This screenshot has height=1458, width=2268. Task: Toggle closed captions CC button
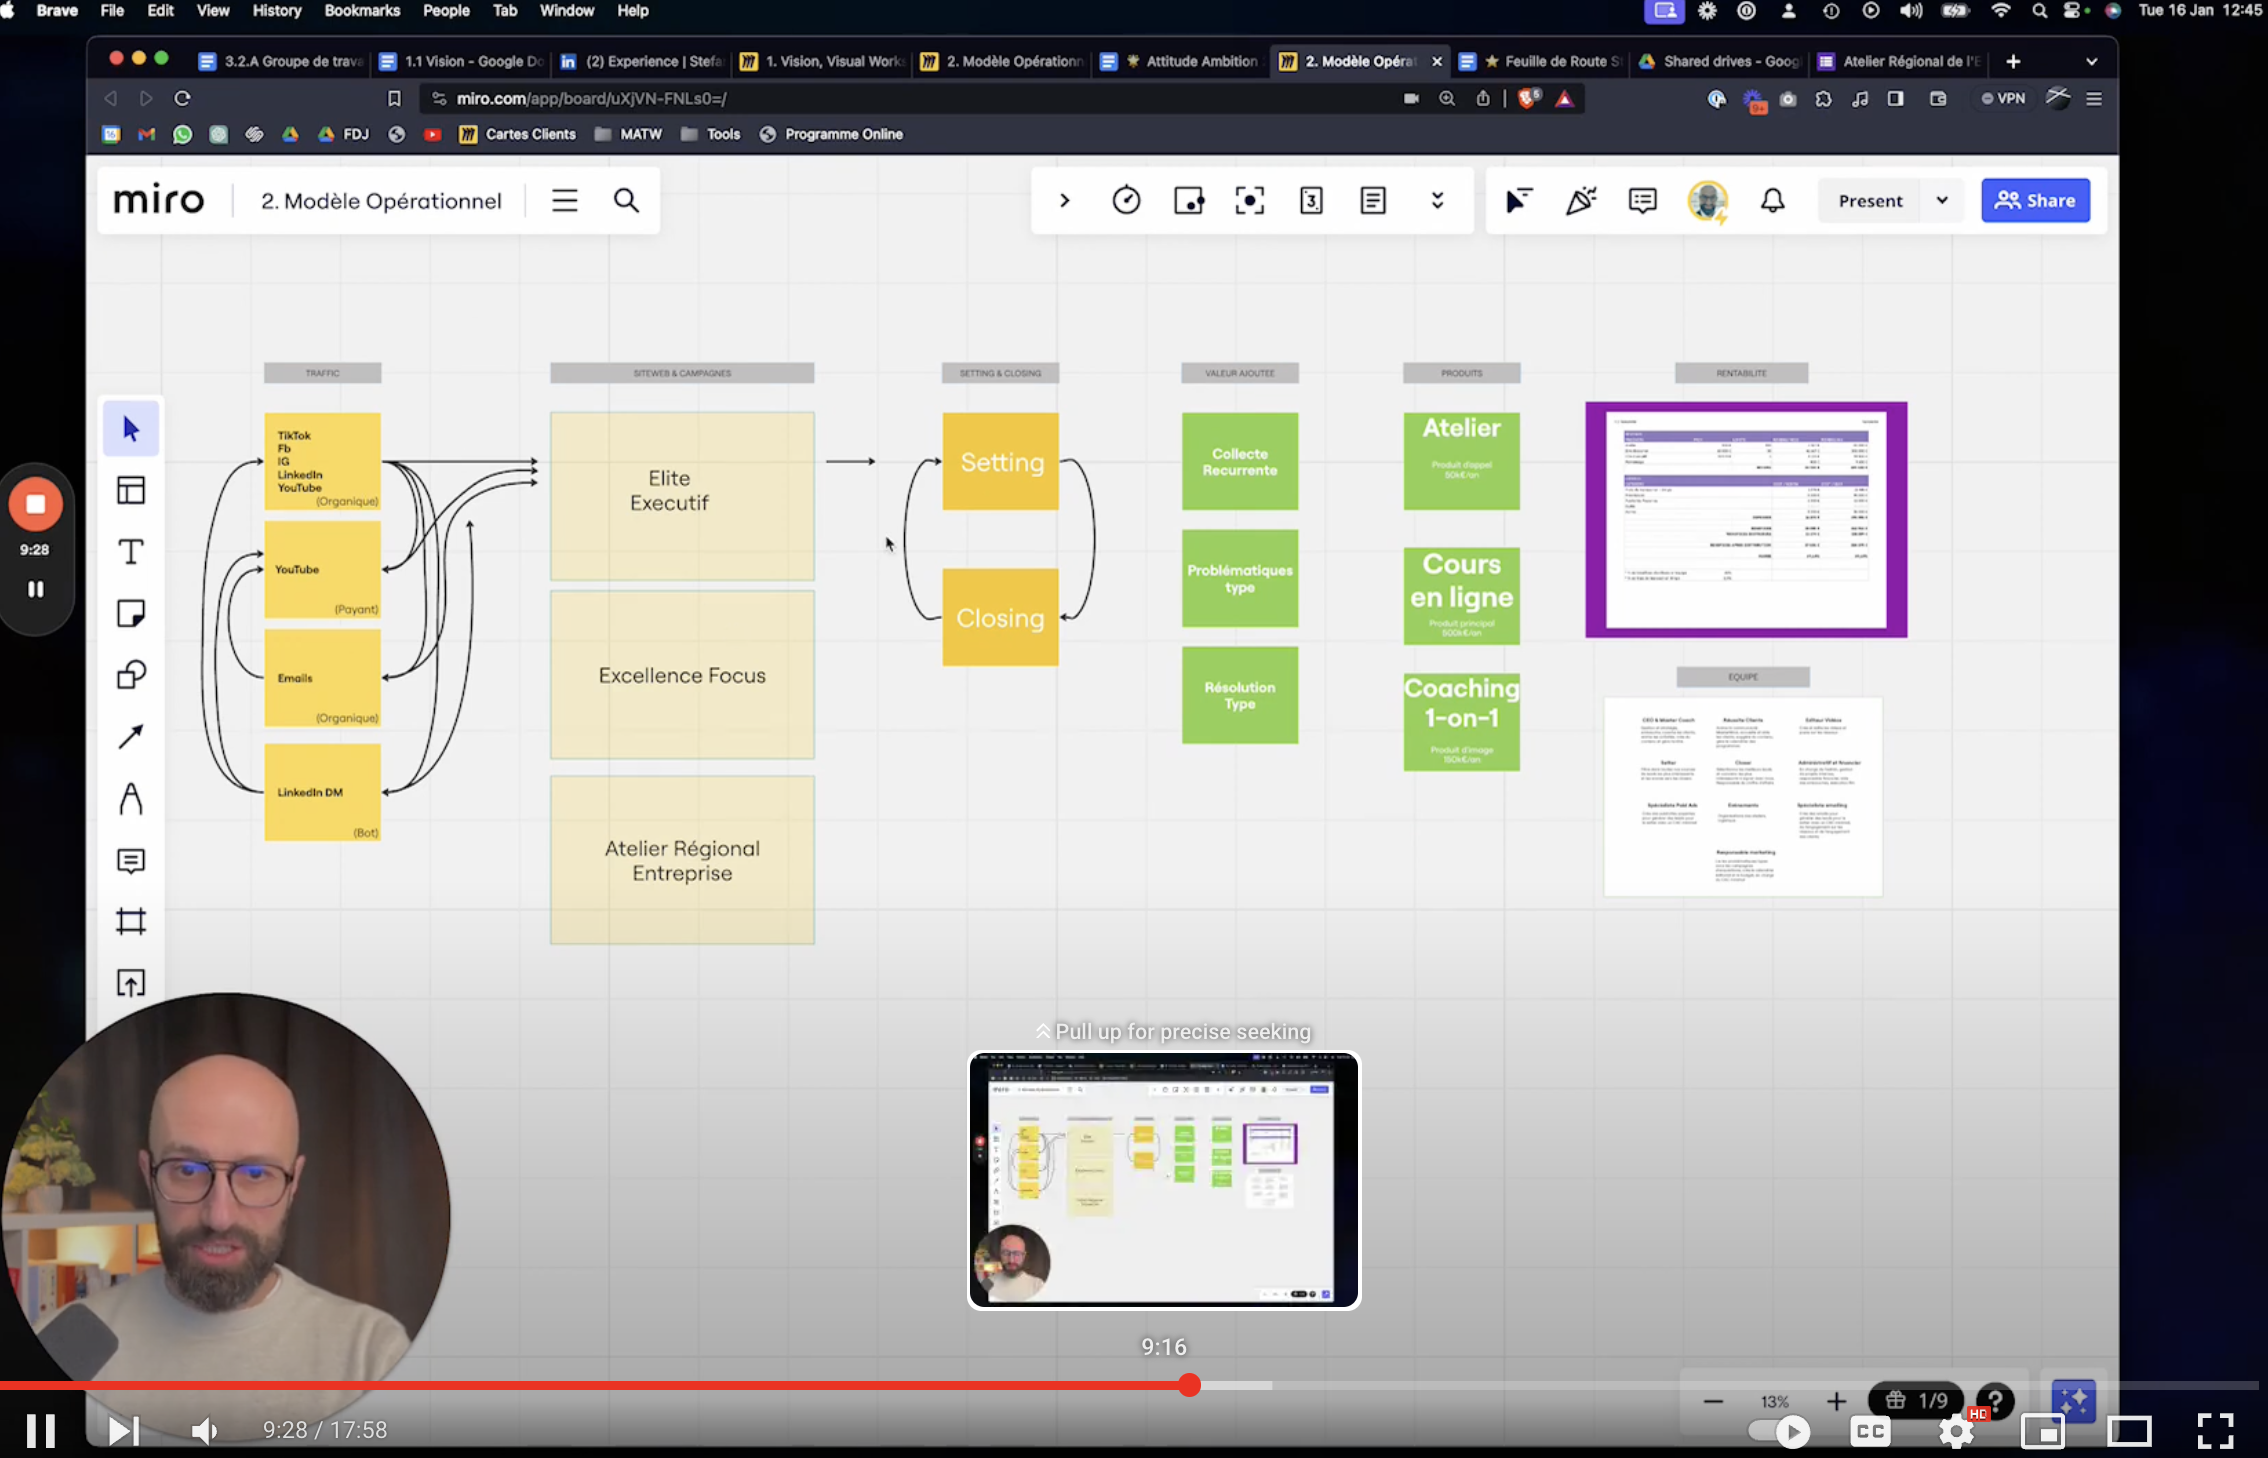(x=1870, y=1432)
